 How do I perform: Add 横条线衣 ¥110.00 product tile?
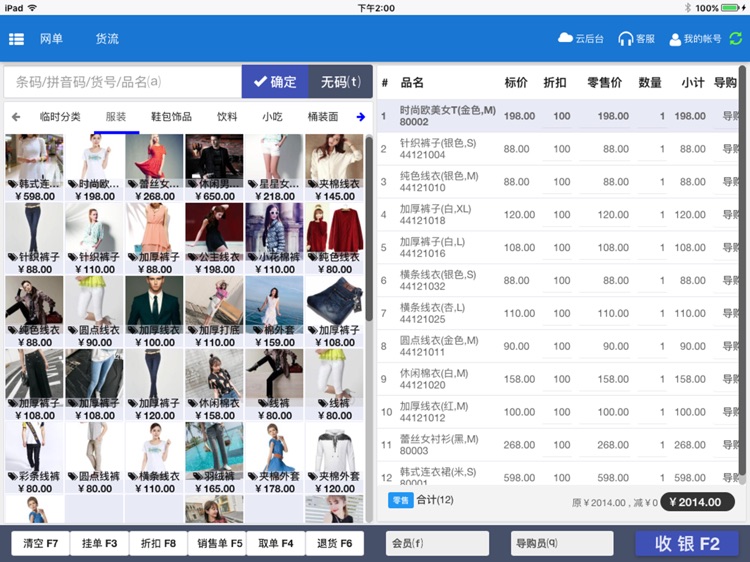tap(154, 458)
